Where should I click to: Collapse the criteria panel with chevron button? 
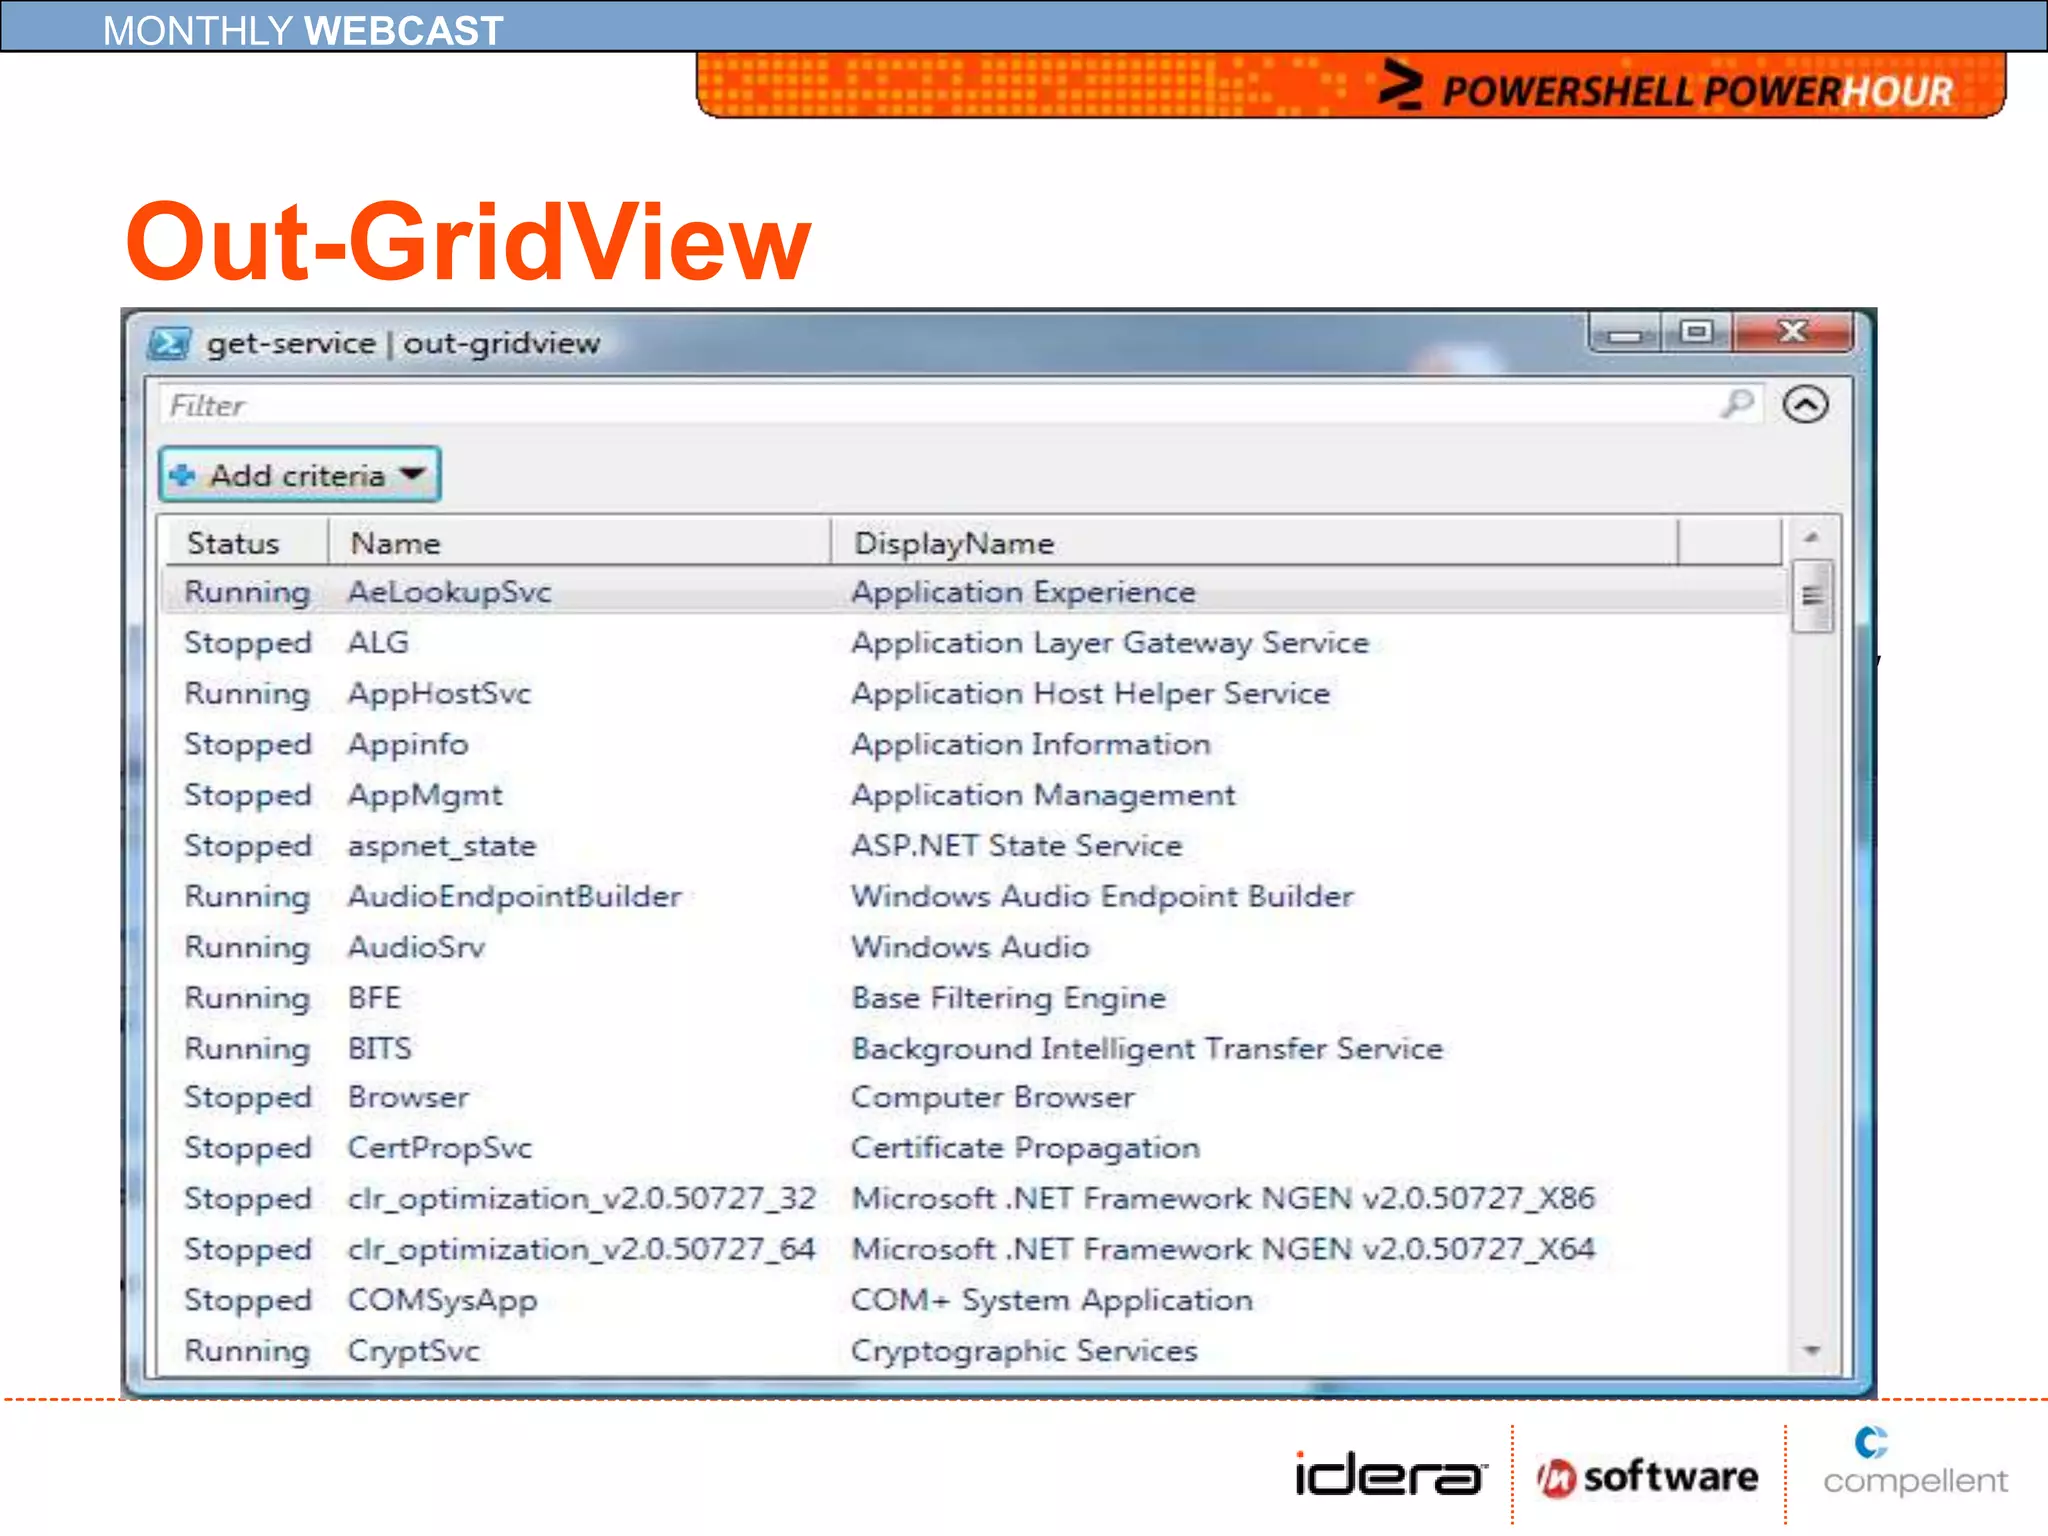(x=1806, y=405)
